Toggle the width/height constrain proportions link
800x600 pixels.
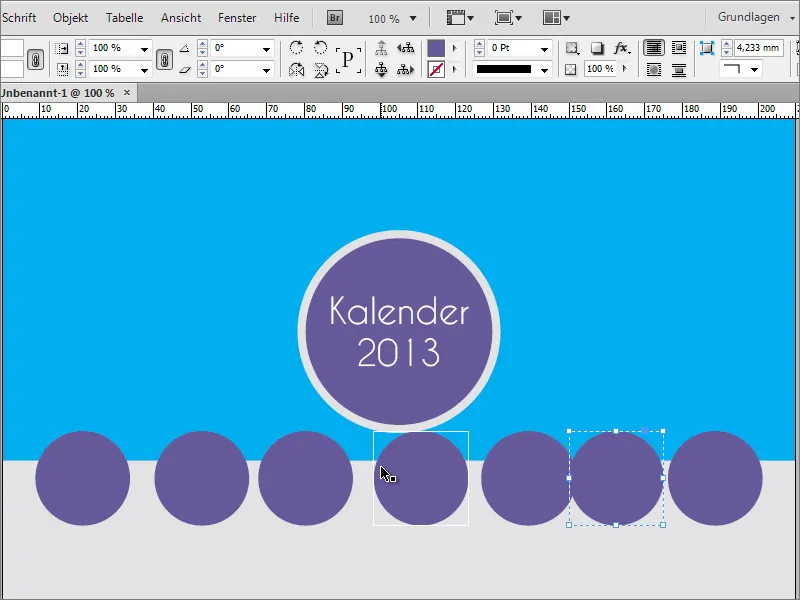click(x=35, y=60)
